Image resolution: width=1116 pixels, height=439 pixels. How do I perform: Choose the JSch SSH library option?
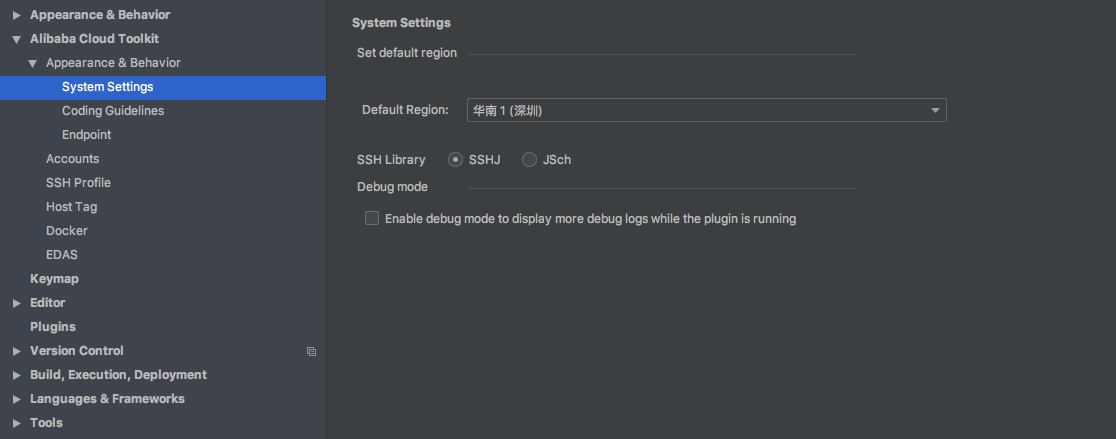pos(530,159)
